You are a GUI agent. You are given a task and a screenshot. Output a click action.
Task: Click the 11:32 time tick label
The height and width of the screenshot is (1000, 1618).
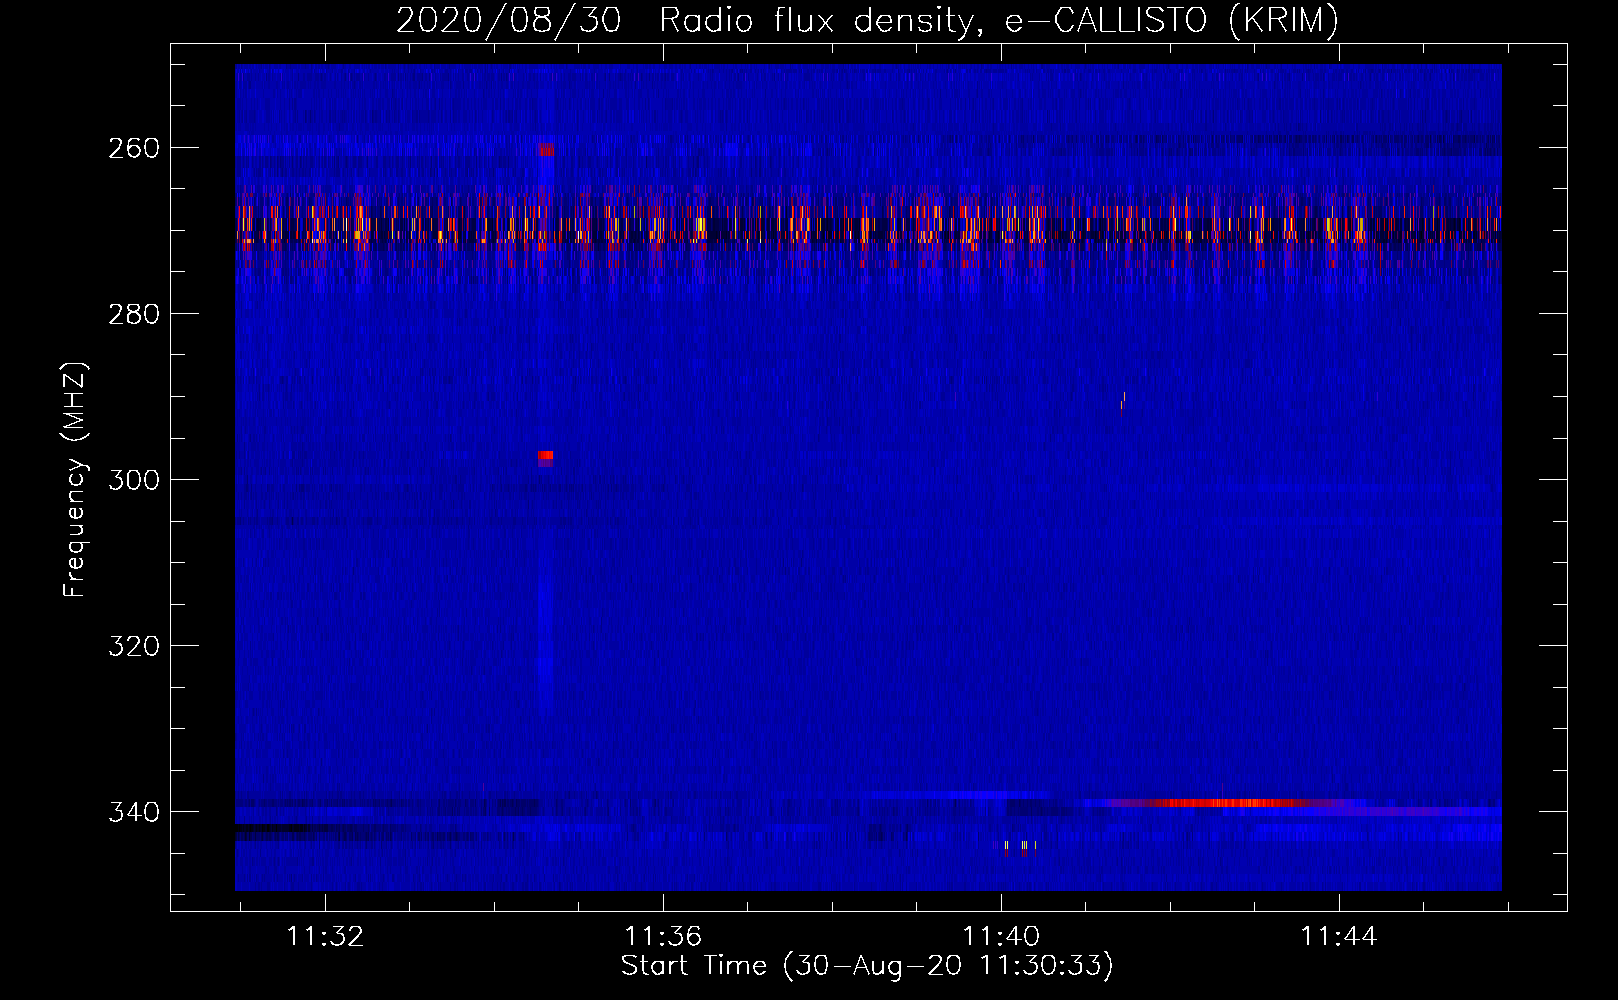pos(325,937)
